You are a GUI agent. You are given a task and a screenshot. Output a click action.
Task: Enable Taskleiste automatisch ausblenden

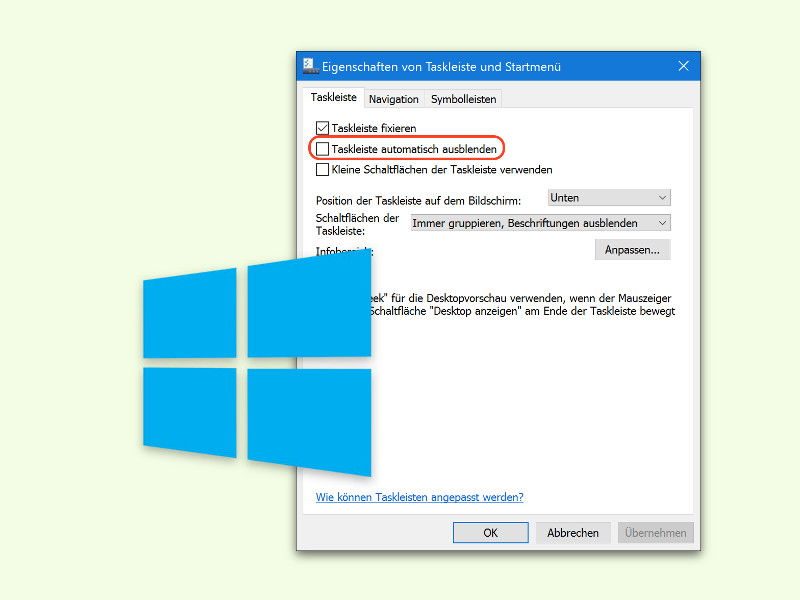[x=322, y=149]
